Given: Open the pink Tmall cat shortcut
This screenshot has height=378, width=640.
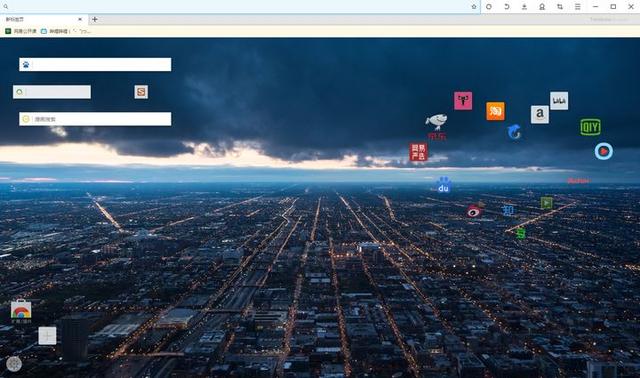Looking at the screenshot, I should pos(463,100).
